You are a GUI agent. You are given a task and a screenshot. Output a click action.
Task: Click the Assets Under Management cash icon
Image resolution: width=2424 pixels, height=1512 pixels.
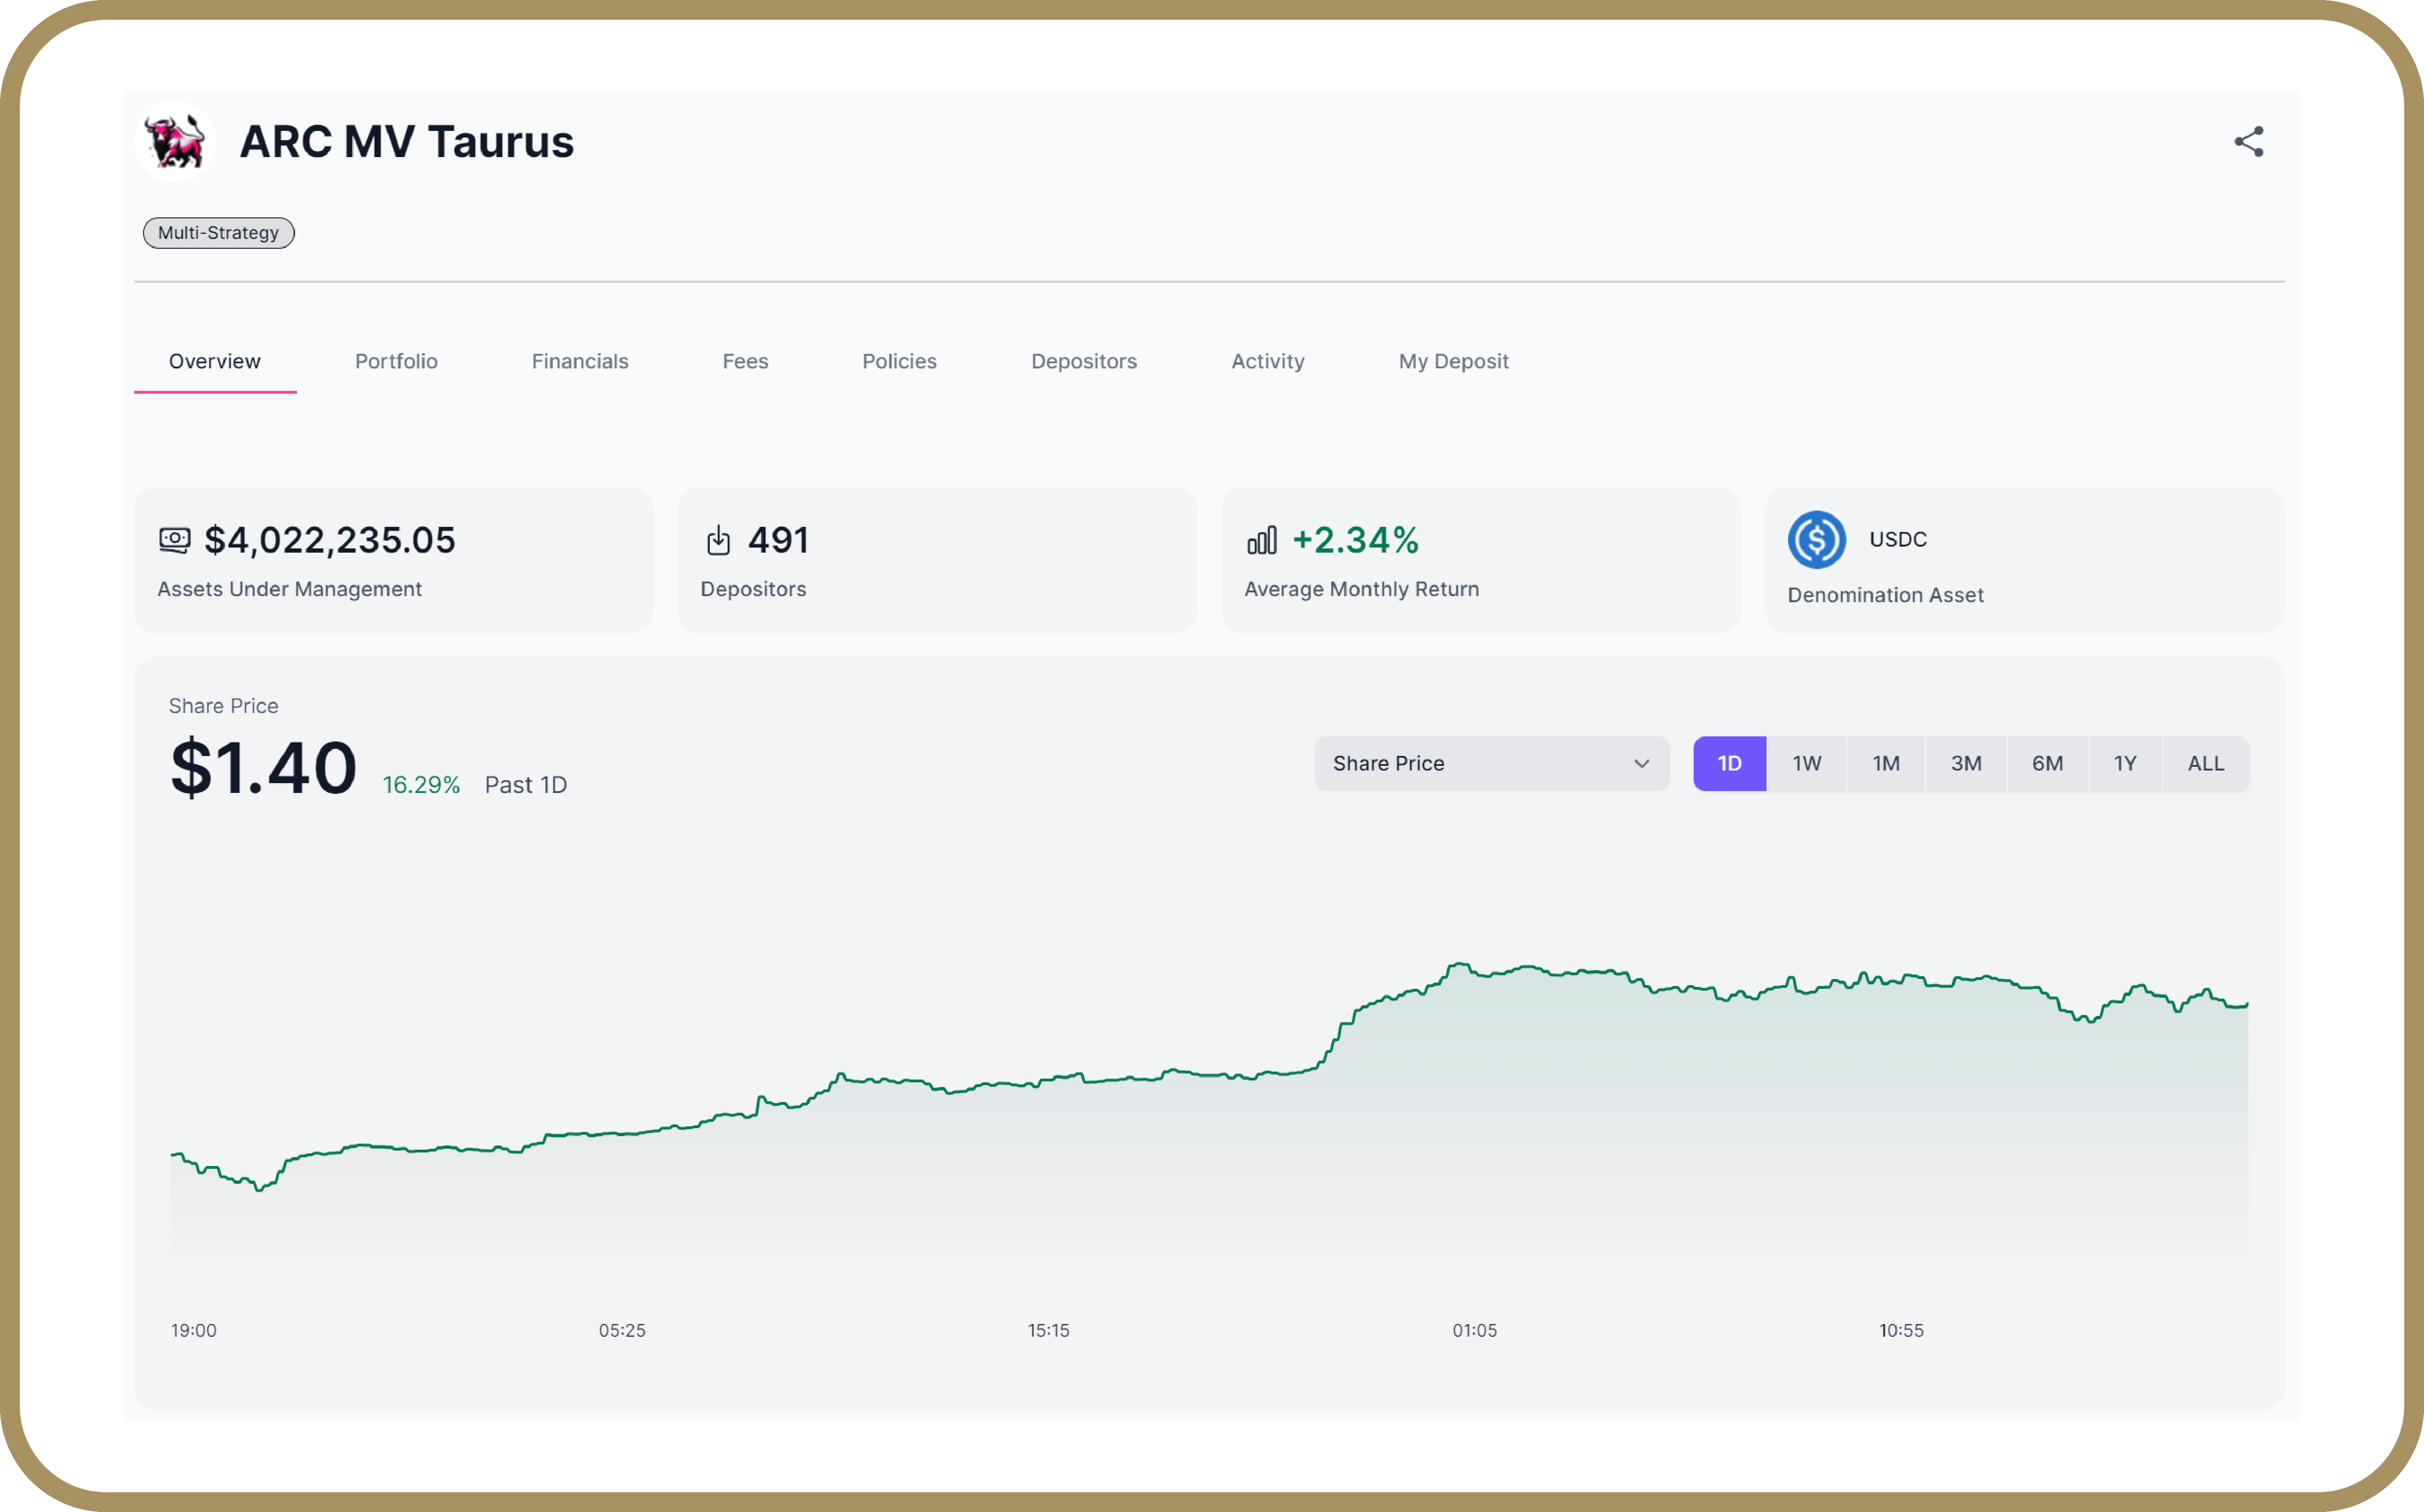click(x=174, y=540)
